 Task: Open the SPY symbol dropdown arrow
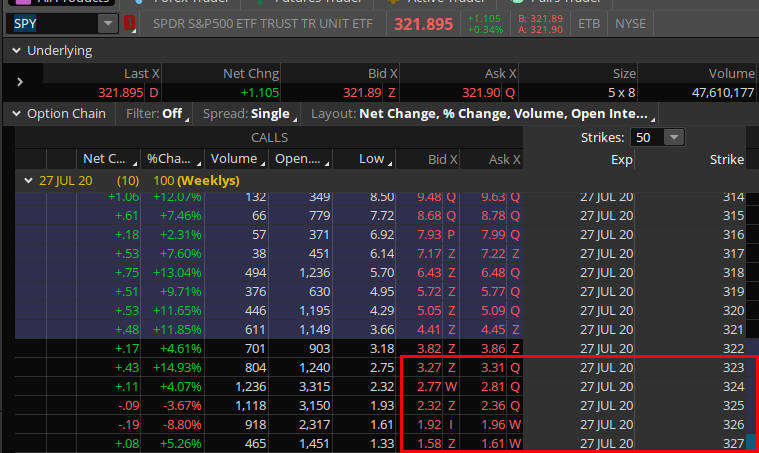pyautogui.click(x=107, y=23)
